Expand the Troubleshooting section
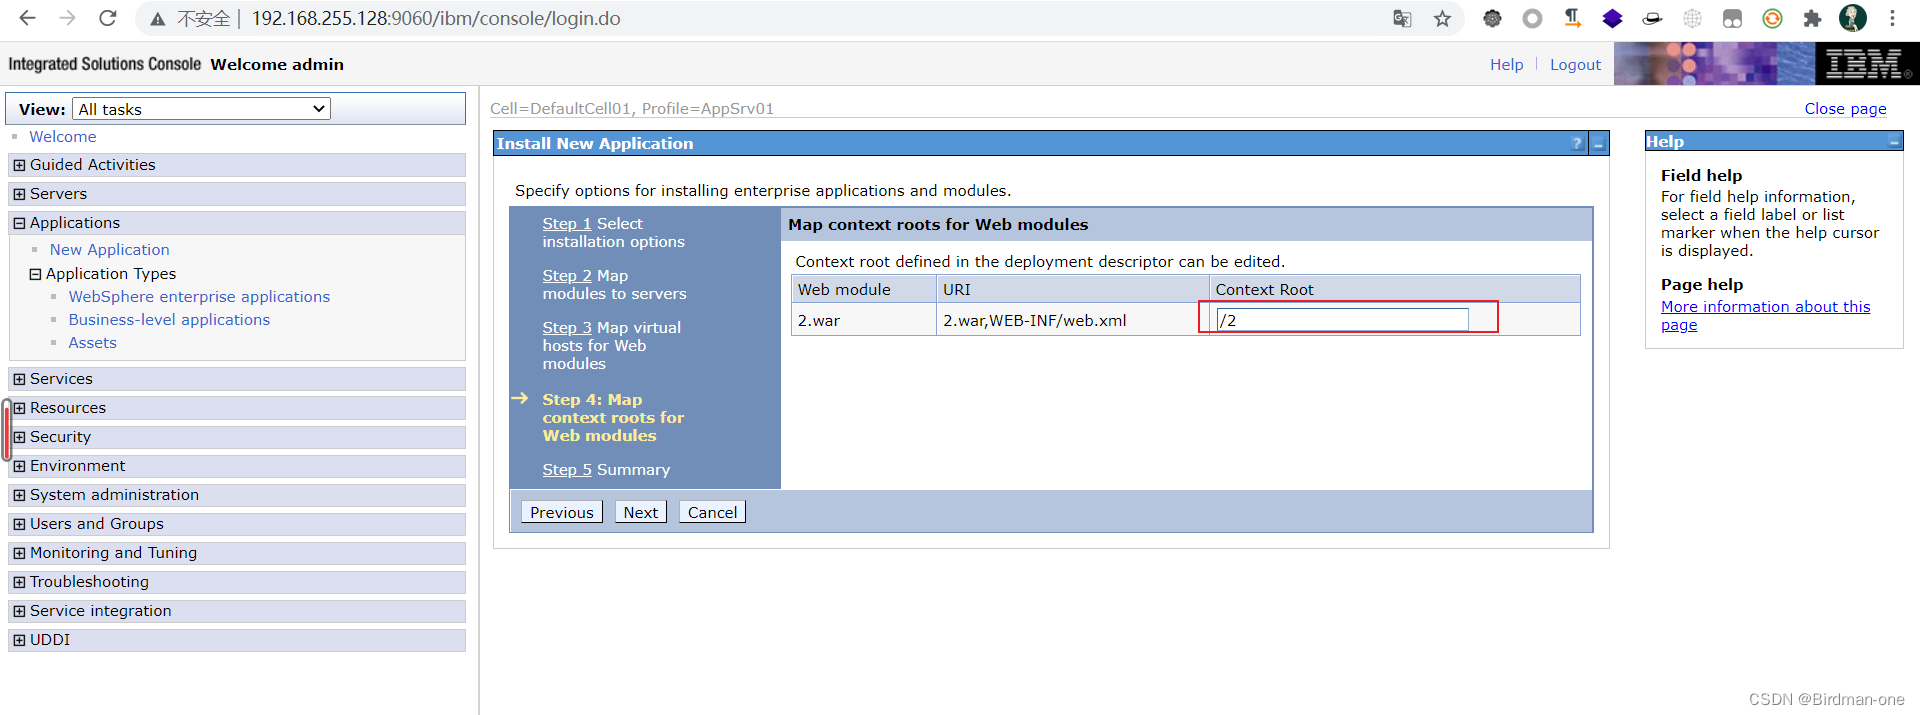The image size is (1920, 715). 19,582
